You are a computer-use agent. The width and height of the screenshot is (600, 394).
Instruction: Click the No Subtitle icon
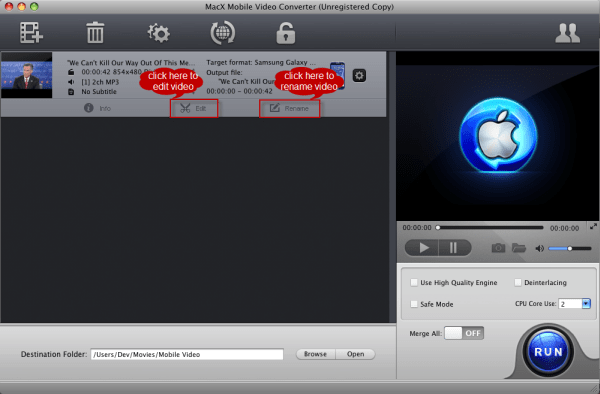point(71,92)
